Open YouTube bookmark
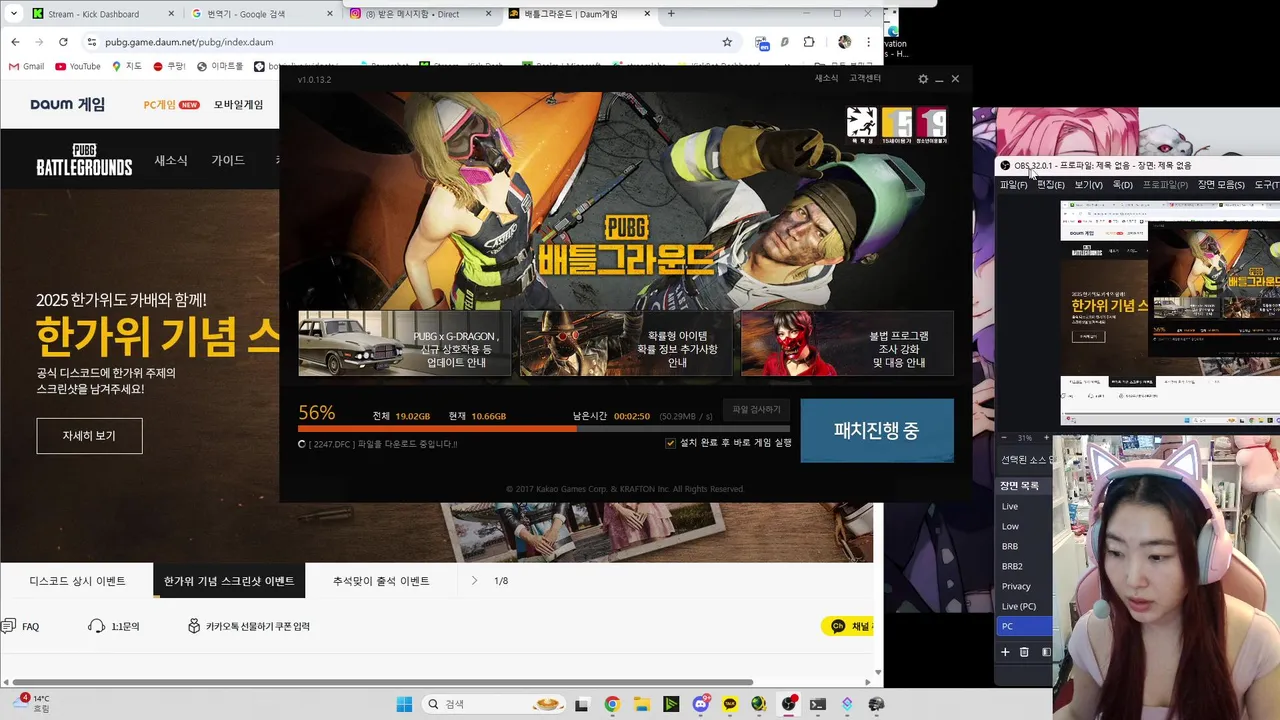 pos(78,66)
